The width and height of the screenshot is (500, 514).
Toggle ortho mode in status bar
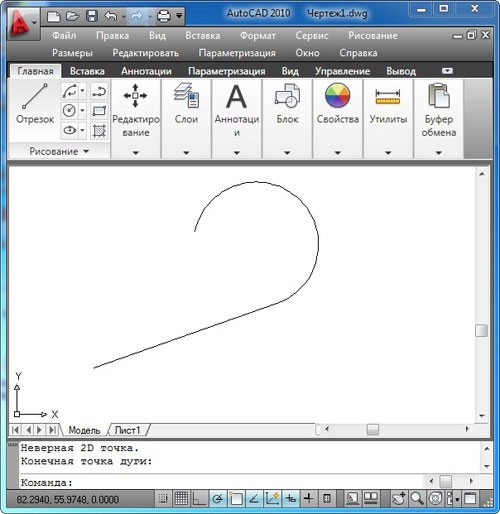click(199, 499)
